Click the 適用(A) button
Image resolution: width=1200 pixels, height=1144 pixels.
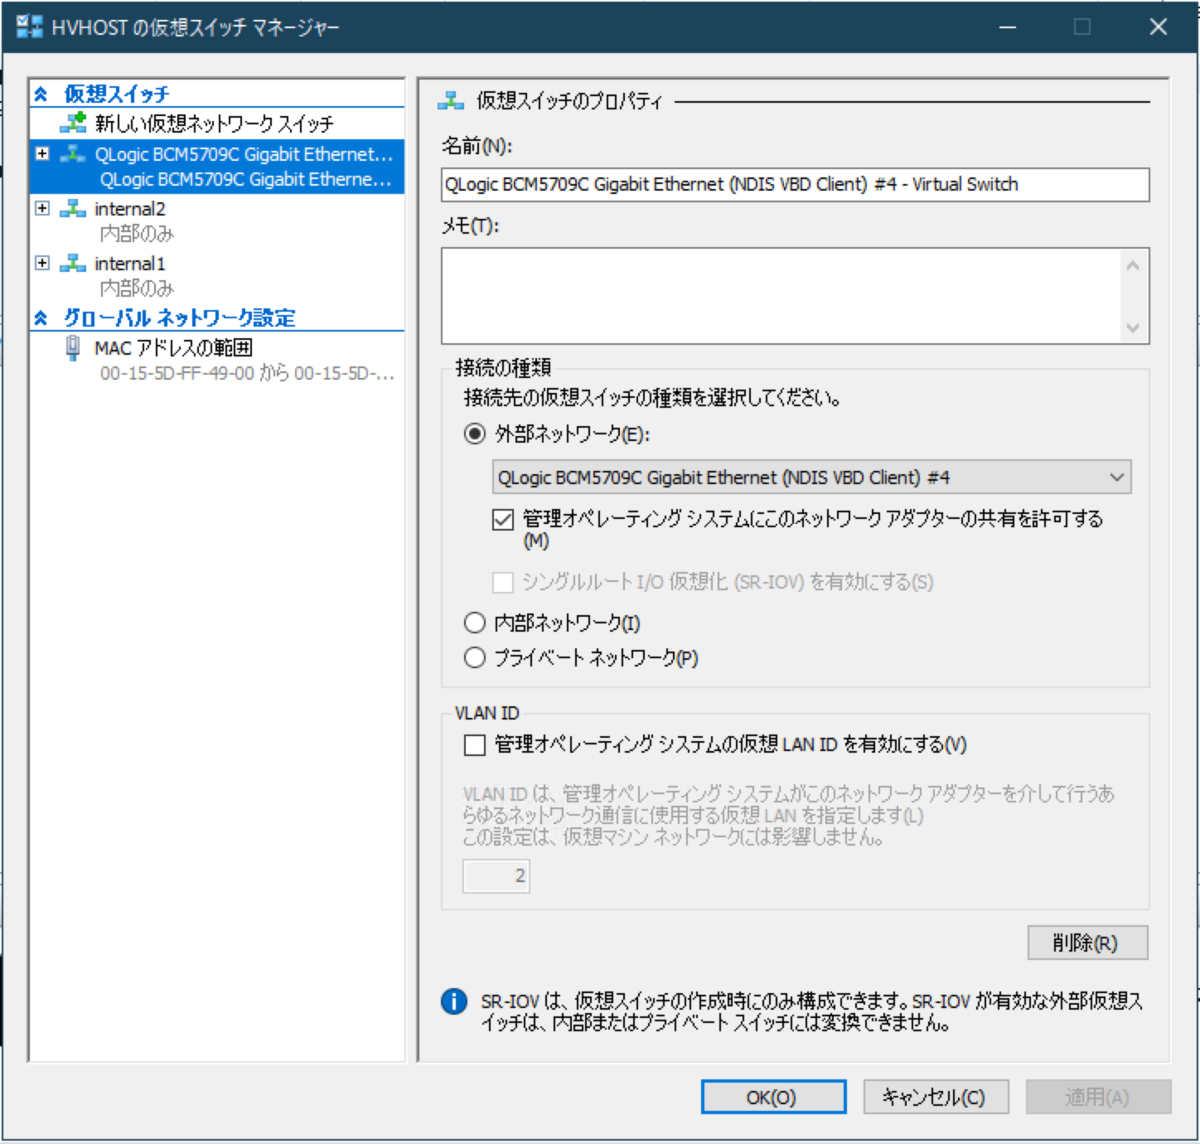pos(1098,1097)
